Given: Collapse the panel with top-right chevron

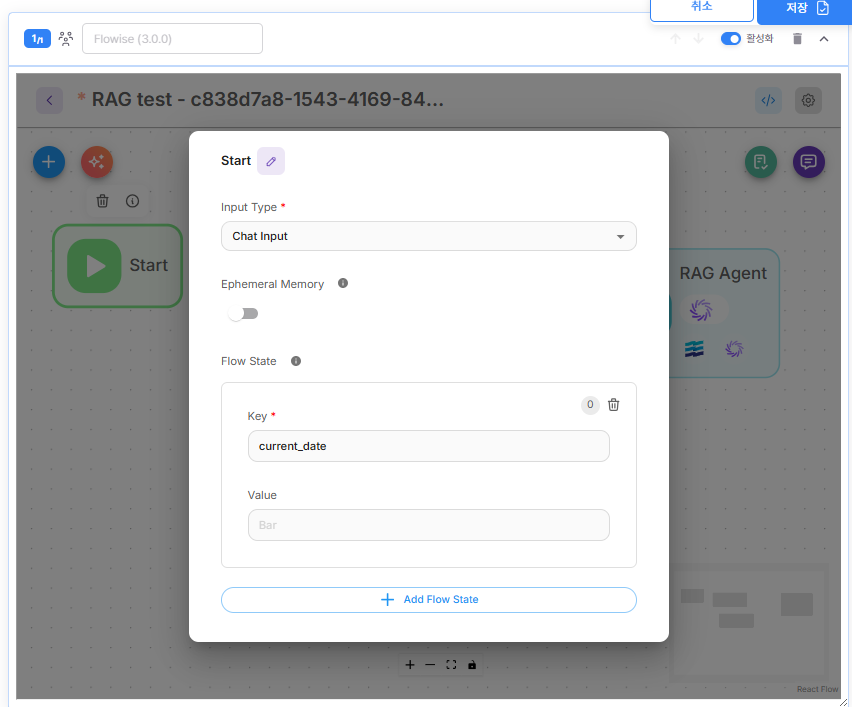Looking at the screenshot, I should tap(824, 39).
